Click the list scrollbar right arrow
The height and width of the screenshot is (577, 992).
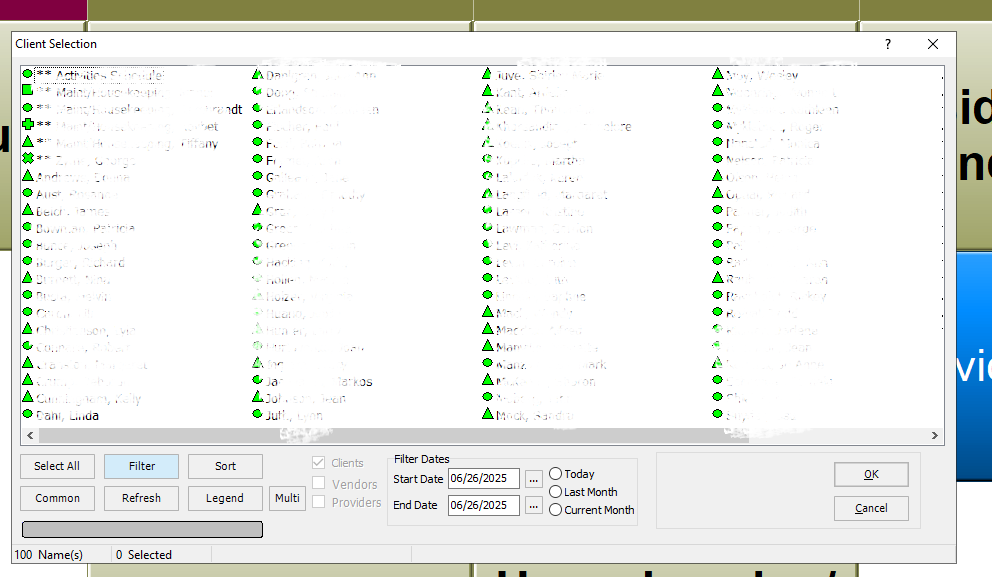coord(934,435)
